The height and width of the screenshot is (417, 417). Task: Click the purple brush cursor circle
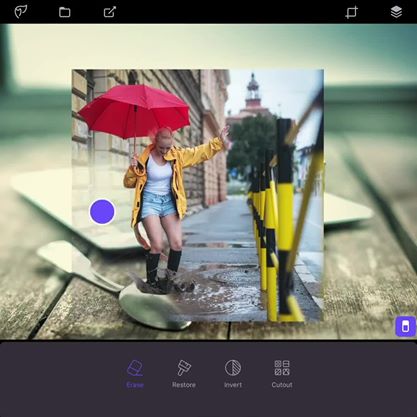coord(102,212)
